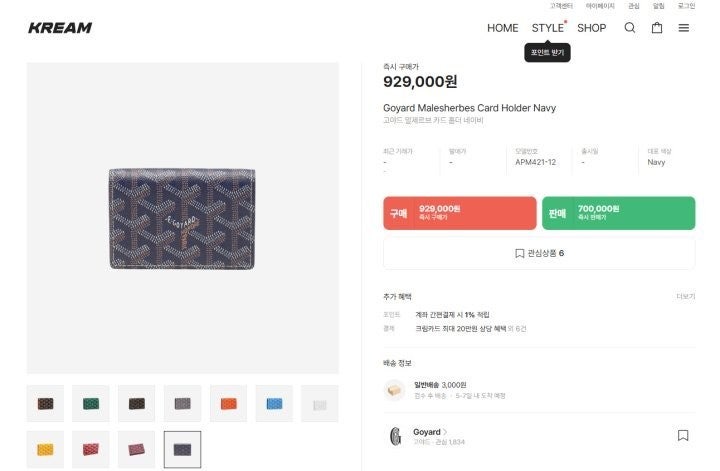Open the 고객센터 link at top
Image resolution: width=720 pixels, height=471 pixels.
(x=561, y=6)
